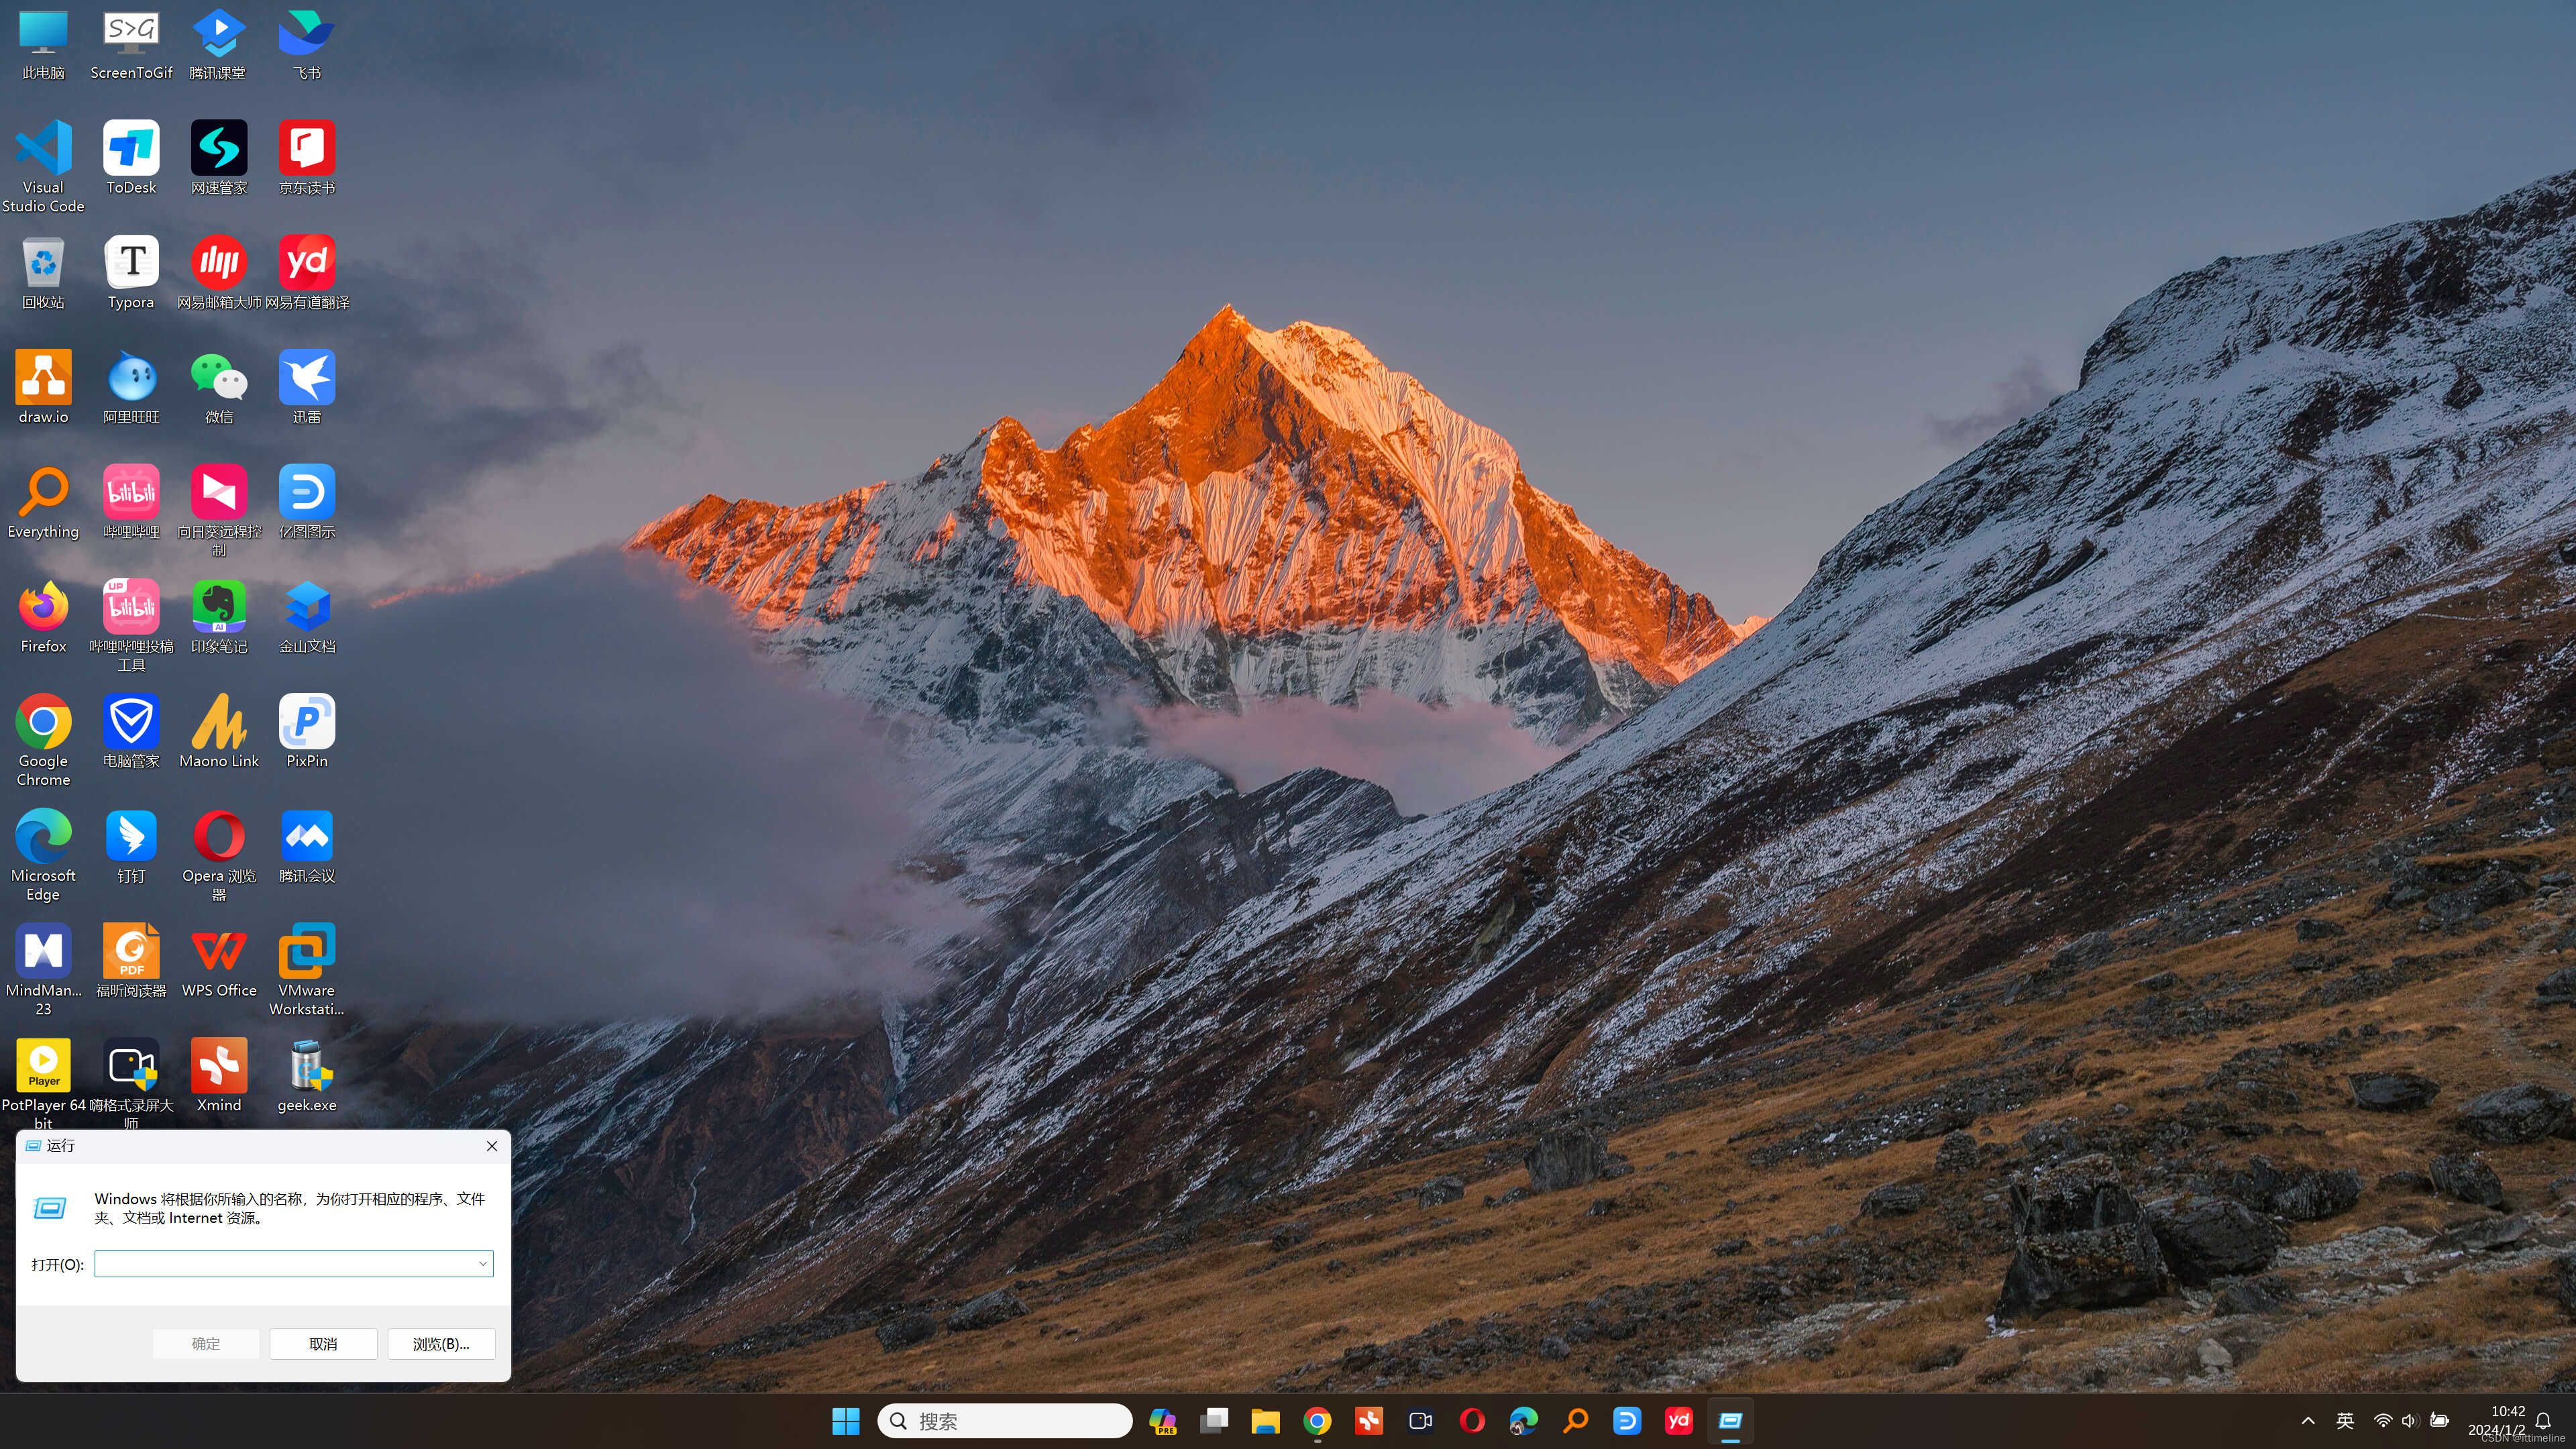The image size is (2576, 1449).
Task: Select the 金山文档 desktop icon
Action: tap(307, 617)
